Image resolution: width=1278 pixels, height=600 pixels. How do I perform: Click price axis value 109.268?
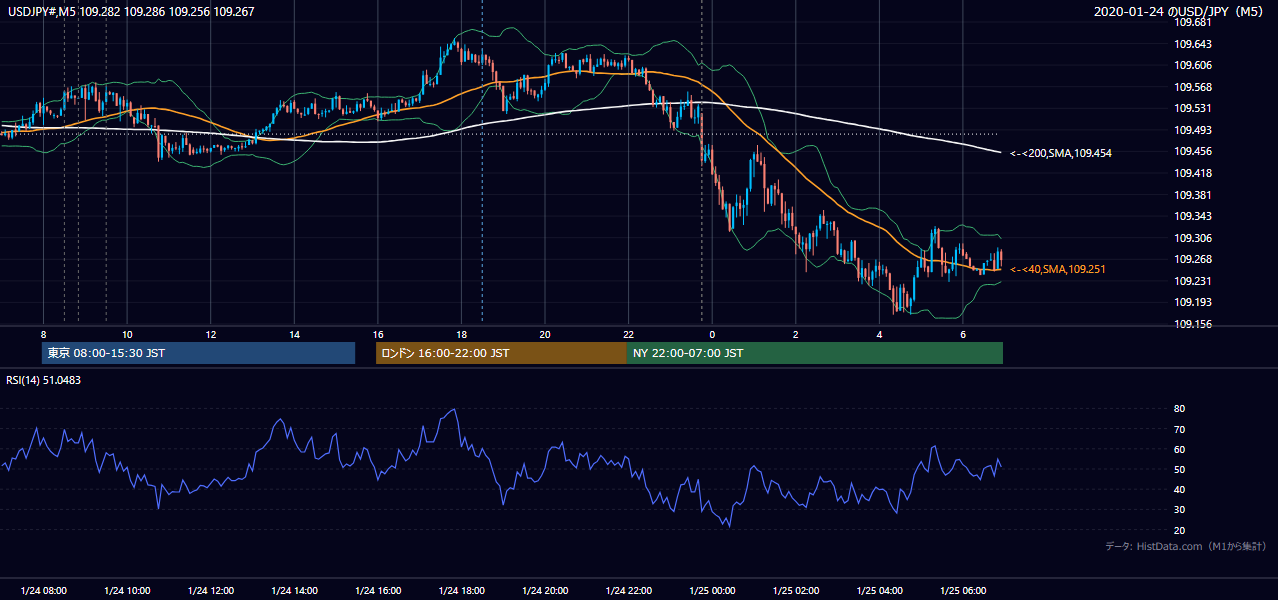(1192, 259)
